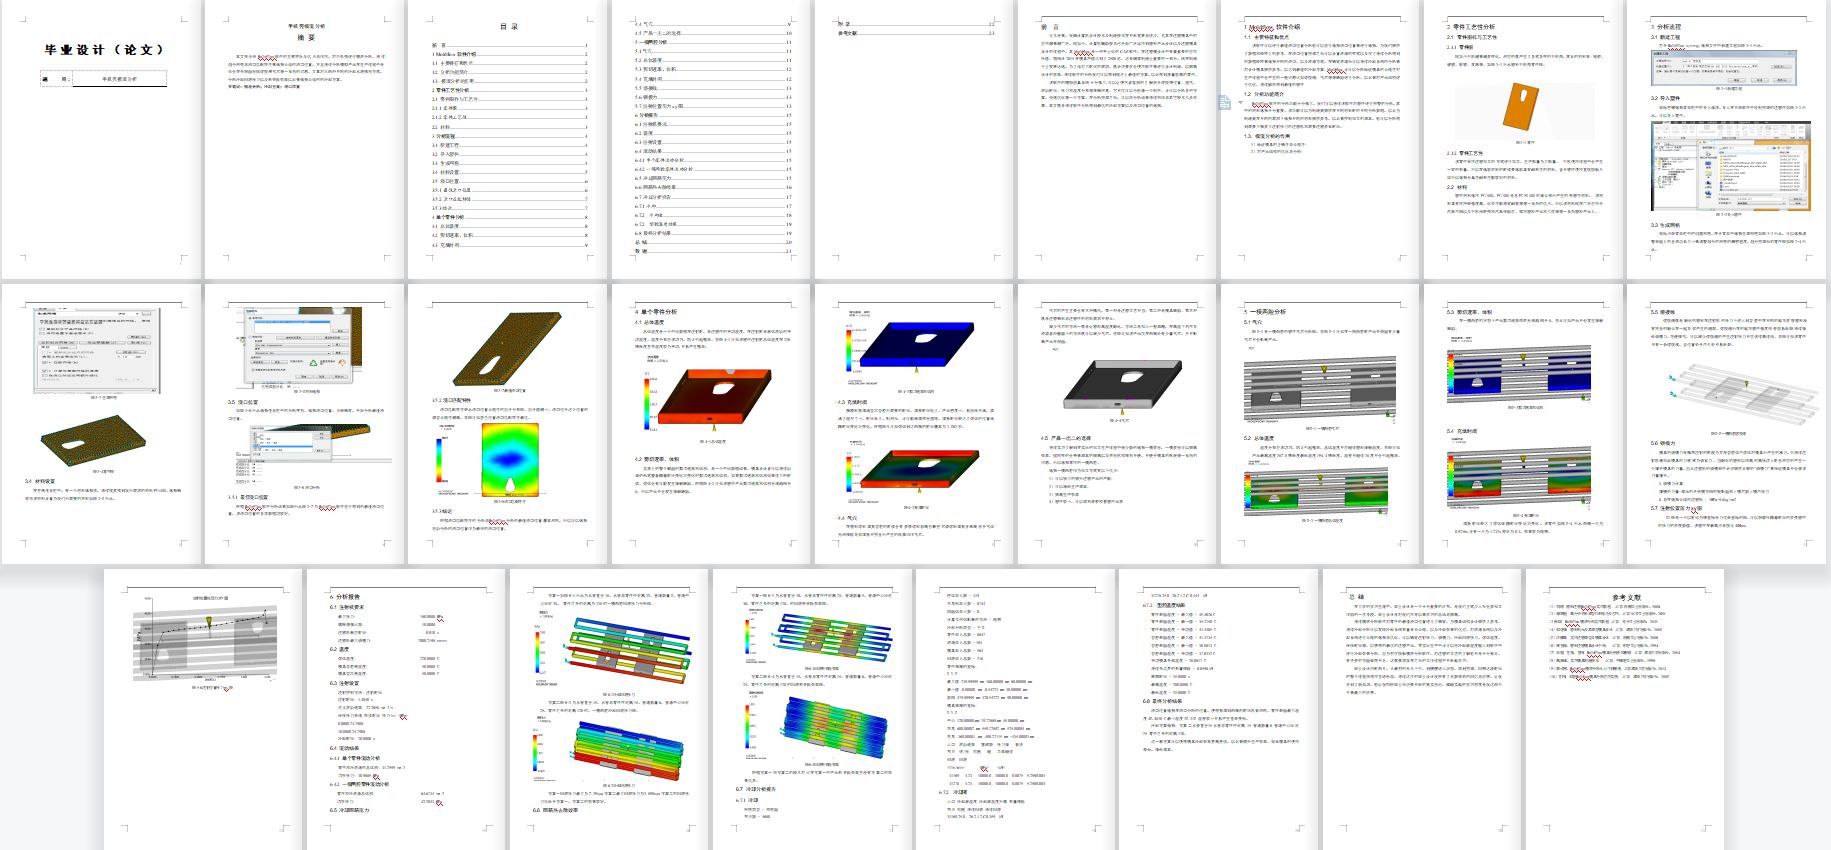
Task: Click the heading 1 Moldflow 软件介绍
Action: tap(1273, 27)
